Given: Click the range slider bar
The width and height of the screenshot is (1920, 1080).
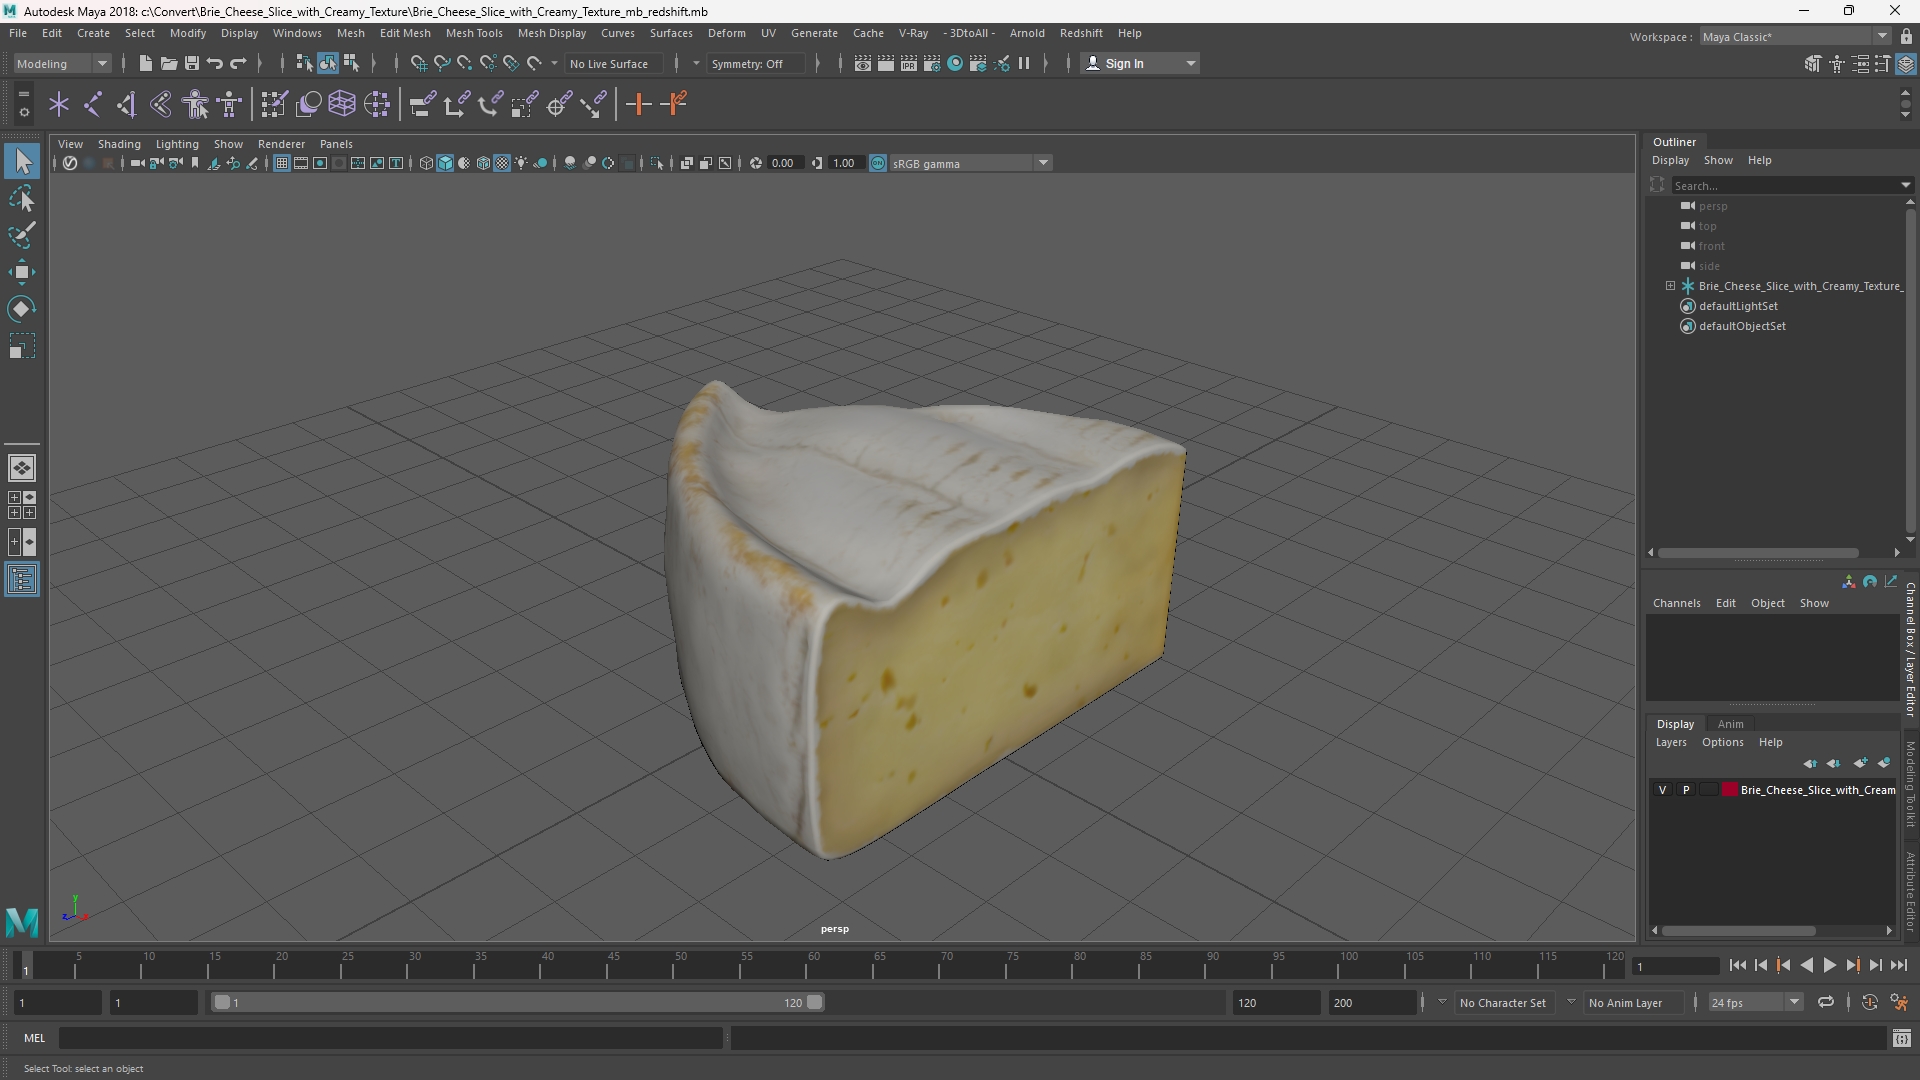Looking at the screenshot, I should point(518,1002).
